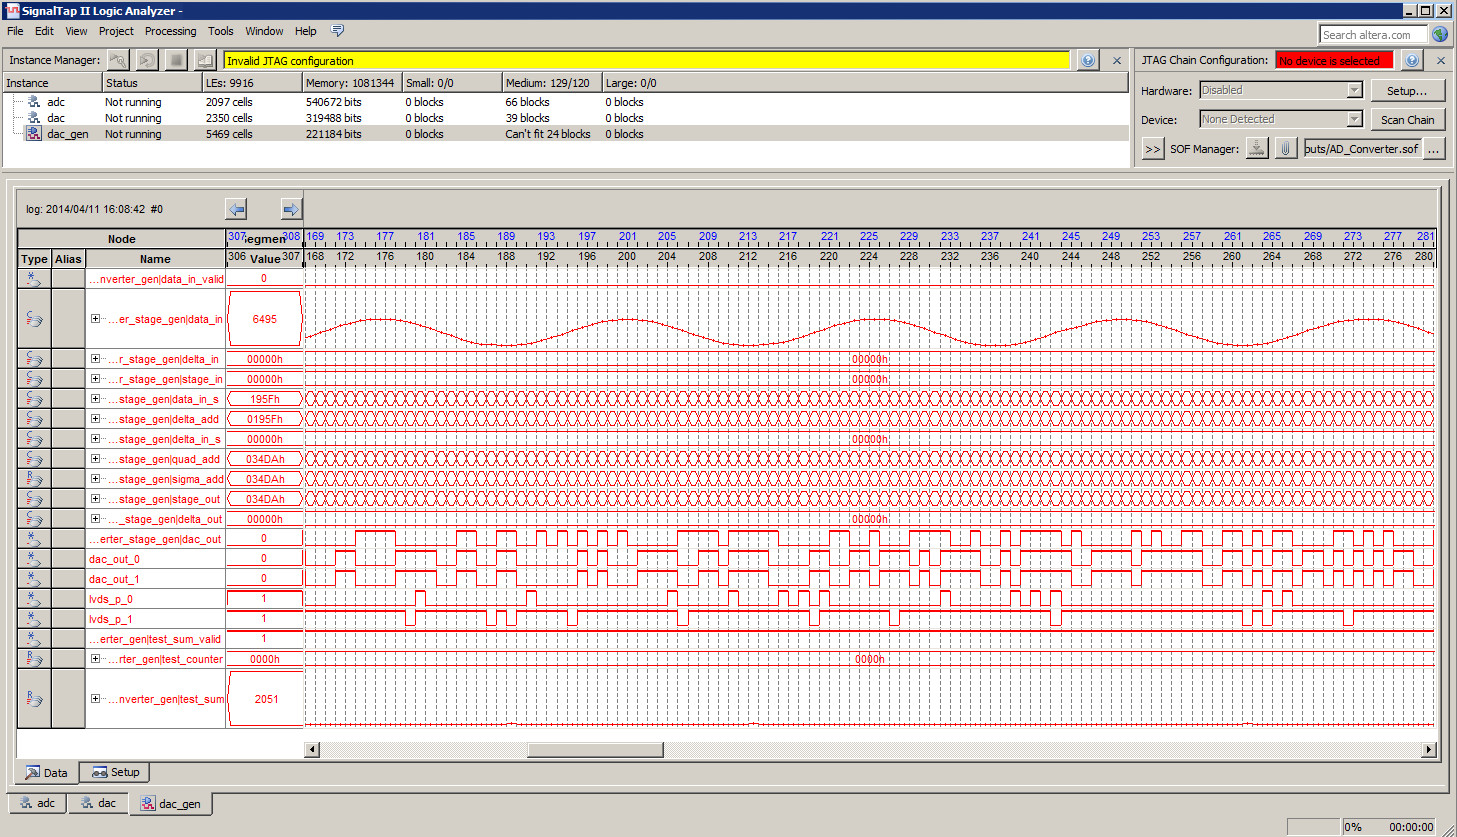The height and width of the screenshot is (837, 1457).
Task: Switch to the Setup tab
Action: point(115,772)
